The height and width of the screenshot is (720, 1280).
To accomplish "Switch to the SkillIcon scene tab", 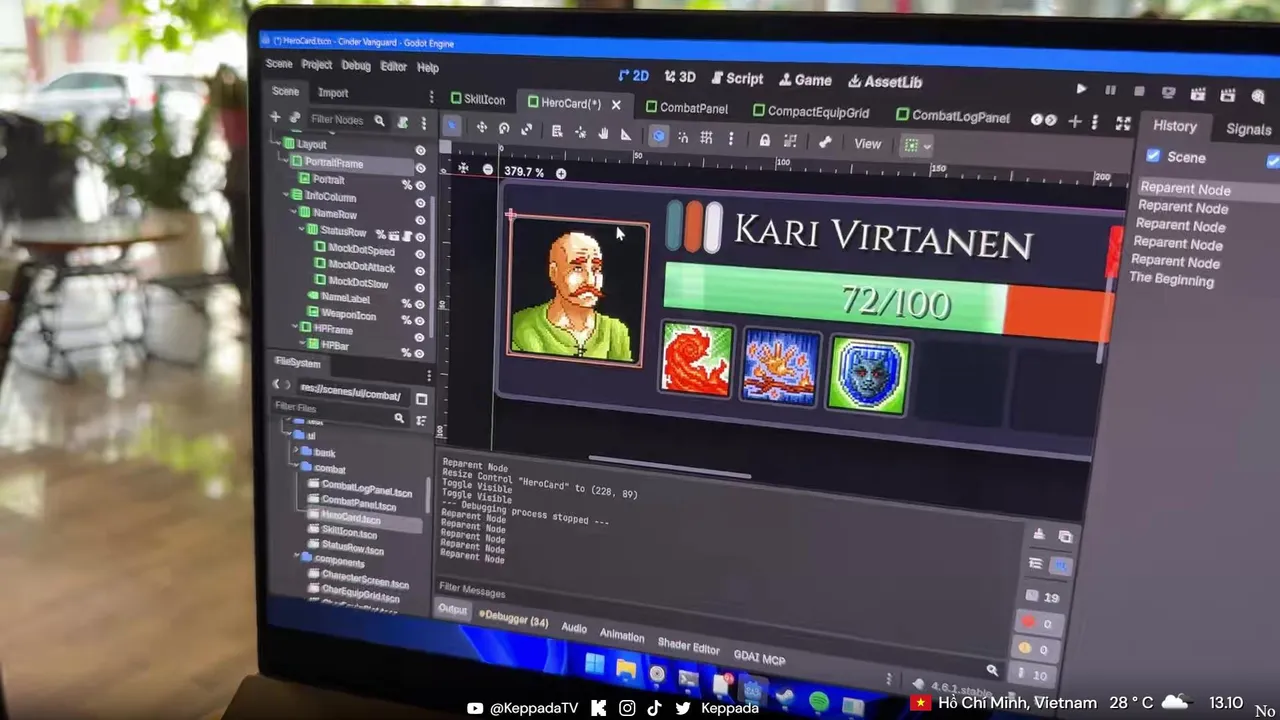I will pos(478,99).
